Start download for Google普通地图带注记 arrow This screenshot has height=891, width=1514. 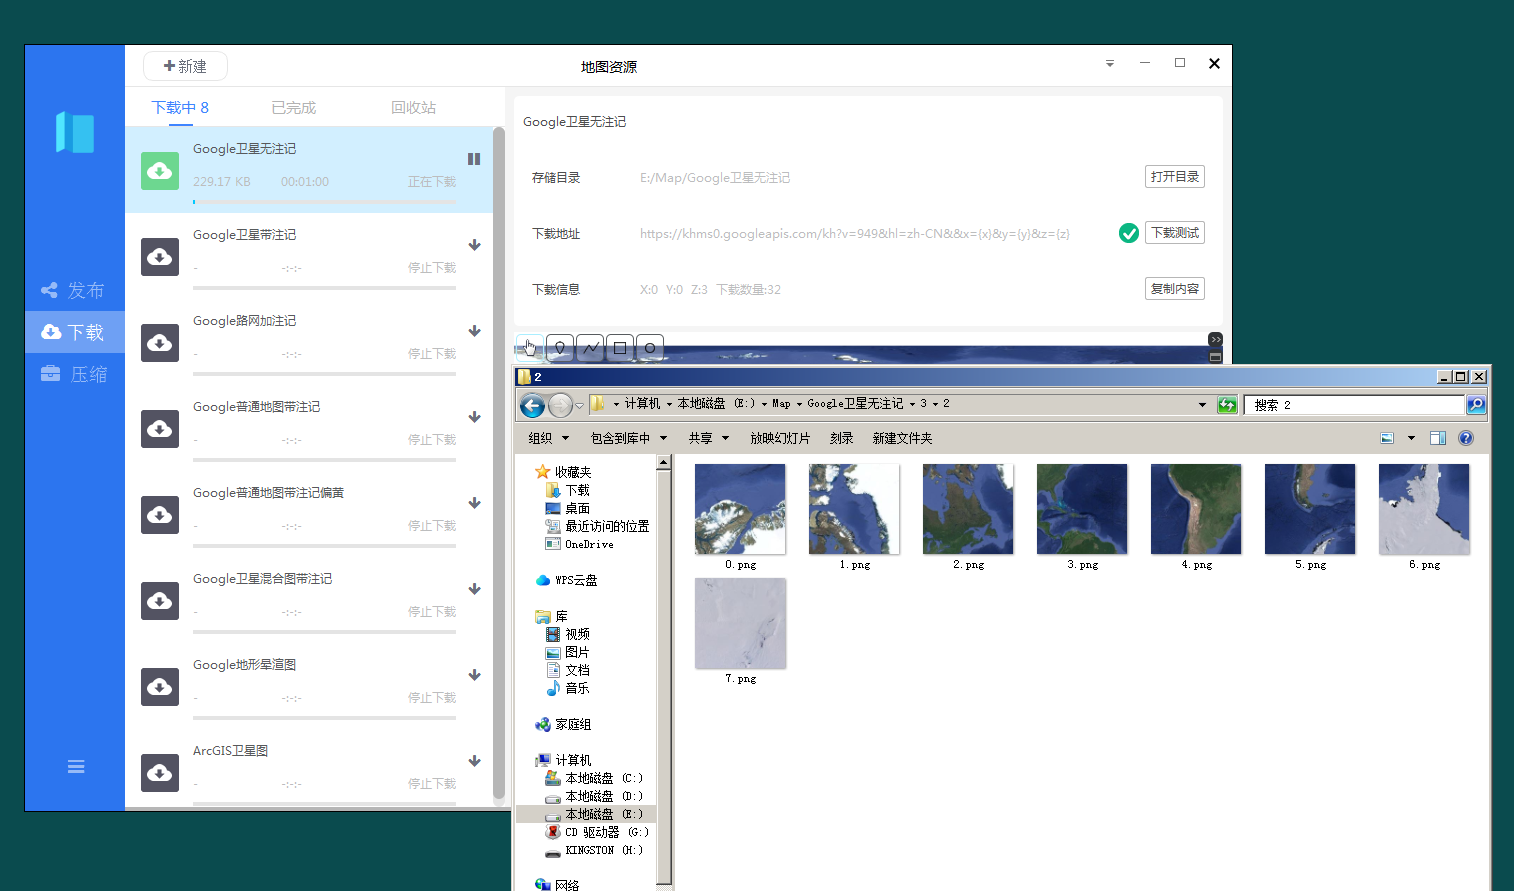pyautogui.click(x=474, y=417)
